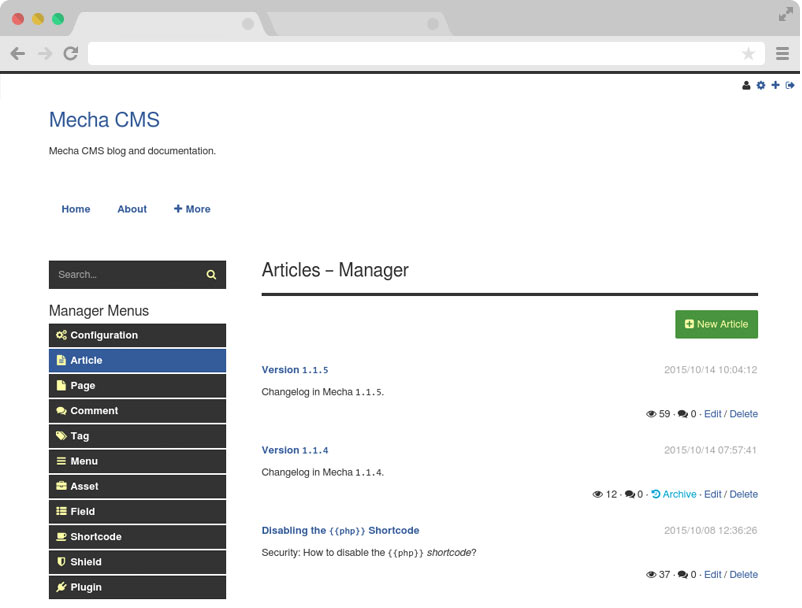
Task: Click the Plugin plug icon
Action: 61,587
